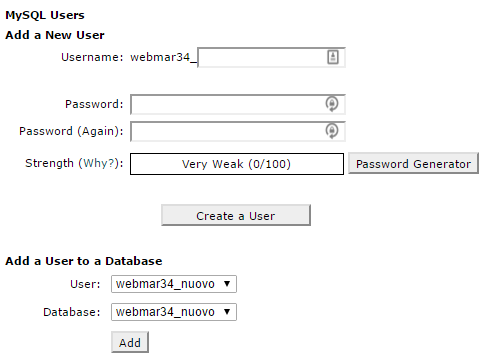
Task: Click inside the Password (Again) input field
Action: pyautogui.click(x=238, y=131)
